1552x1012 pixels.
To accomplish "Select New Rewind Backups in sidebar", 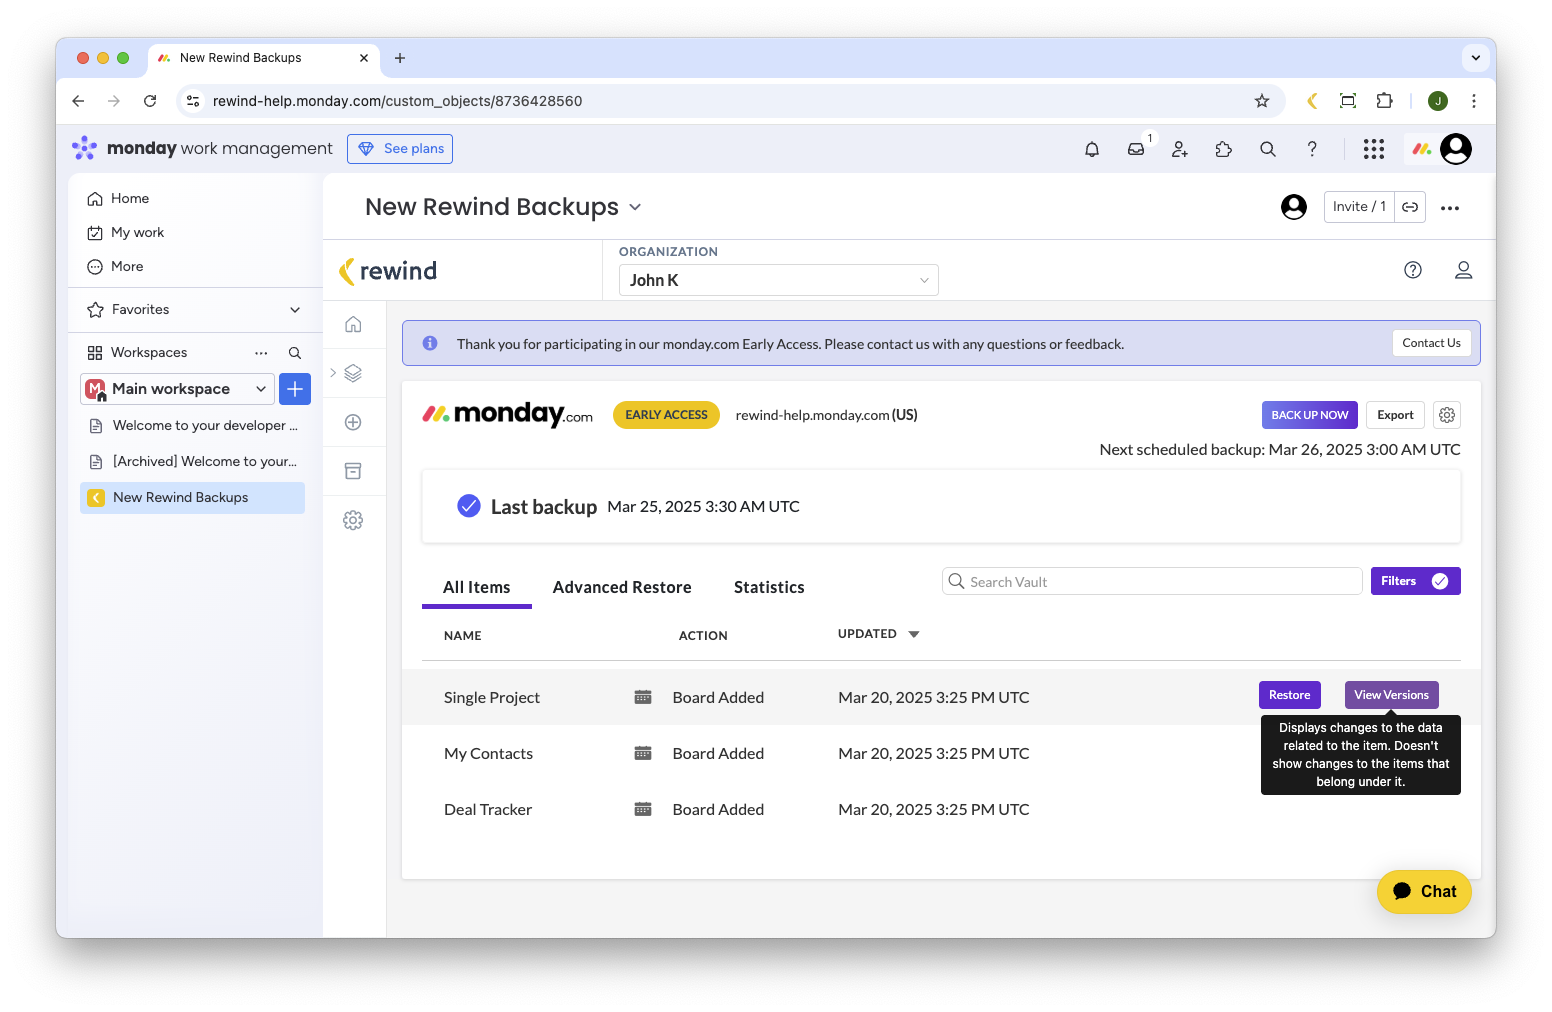I will 192,498.
